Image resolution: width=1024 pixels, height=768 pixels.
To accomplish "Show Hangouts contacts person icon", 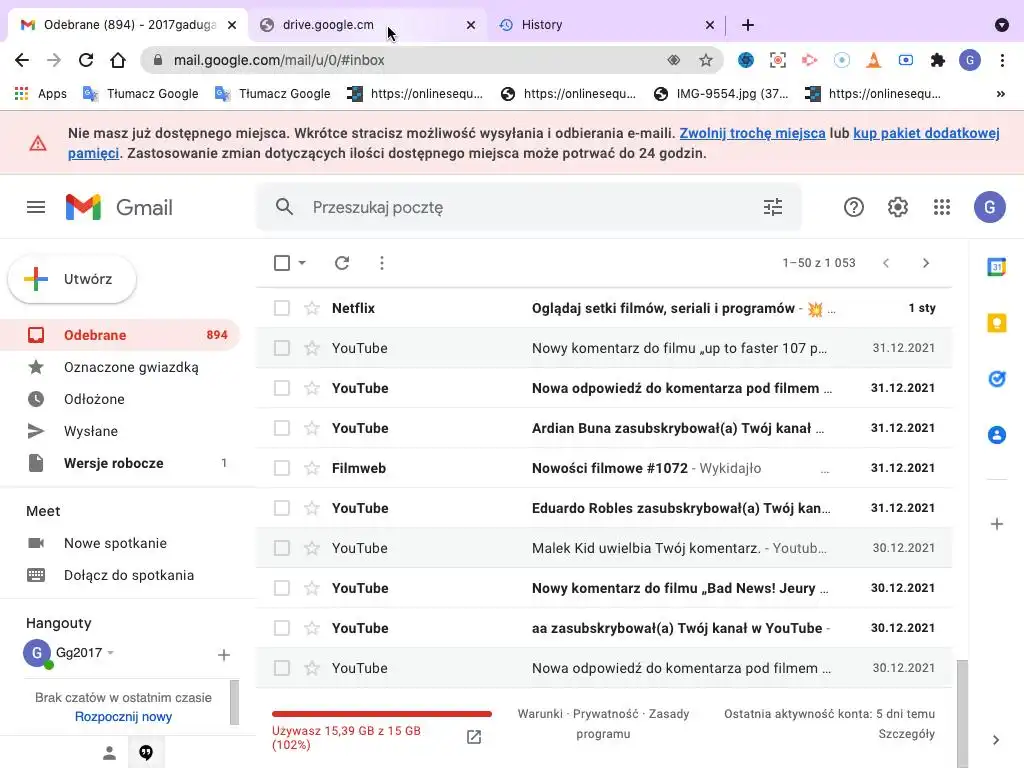I will tap(110, 753).
